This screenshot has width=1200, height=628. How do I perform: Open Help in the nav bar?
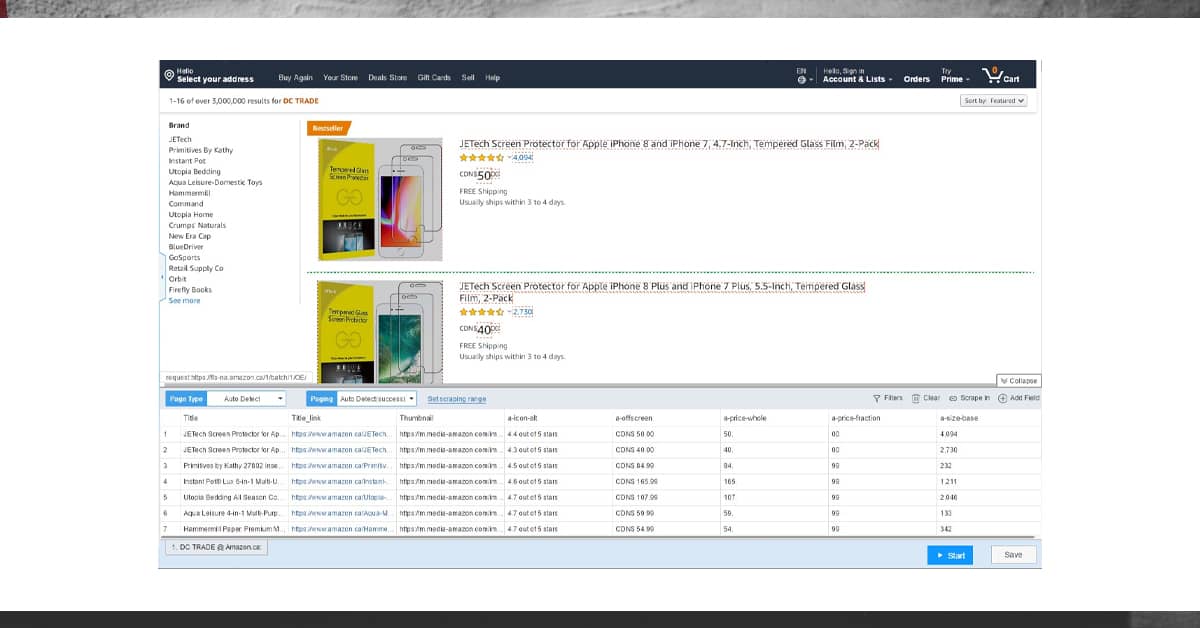[x=492, y=78]
